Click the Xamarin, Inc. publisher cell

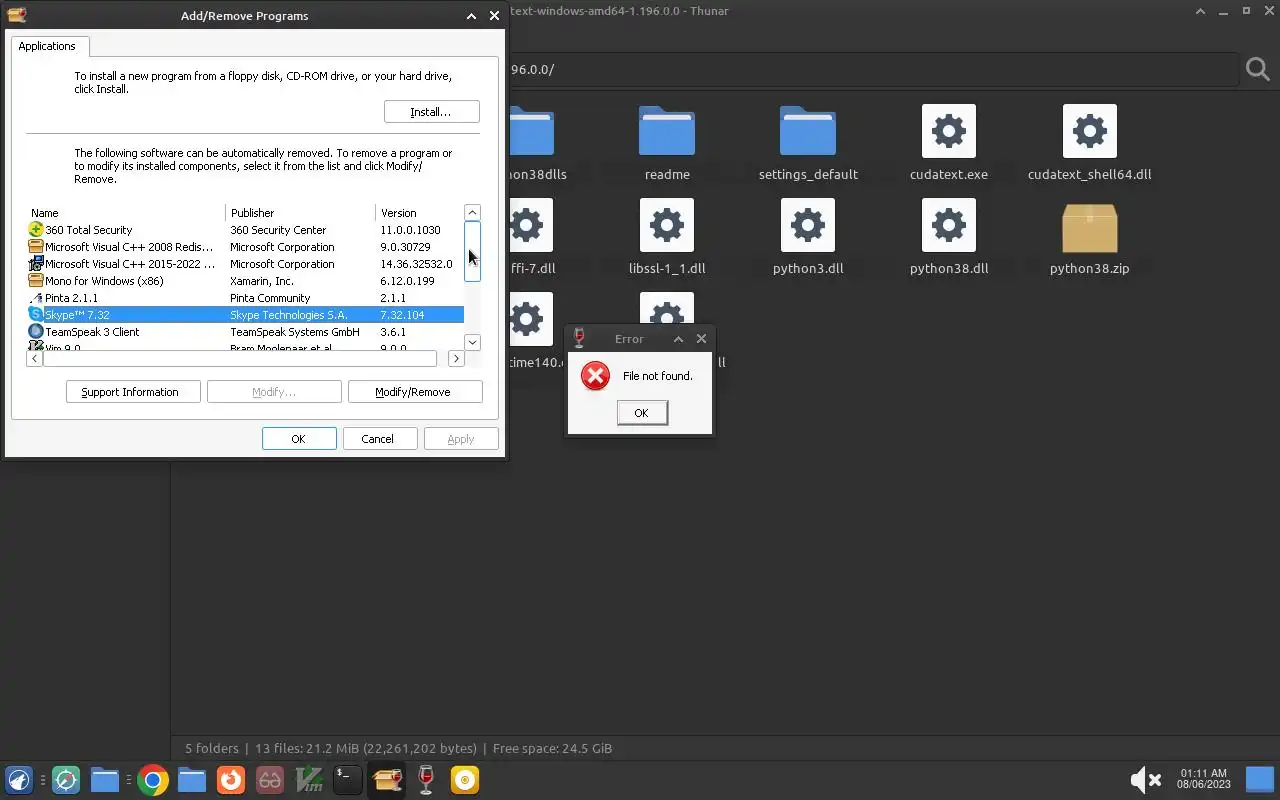click(x=262, y=281)
